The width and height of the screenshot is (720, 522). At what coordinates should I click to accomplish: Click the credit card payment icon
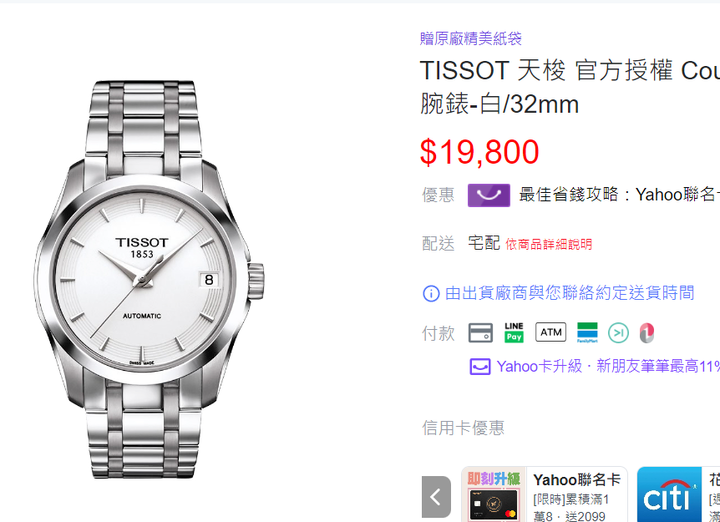(480, 332)
